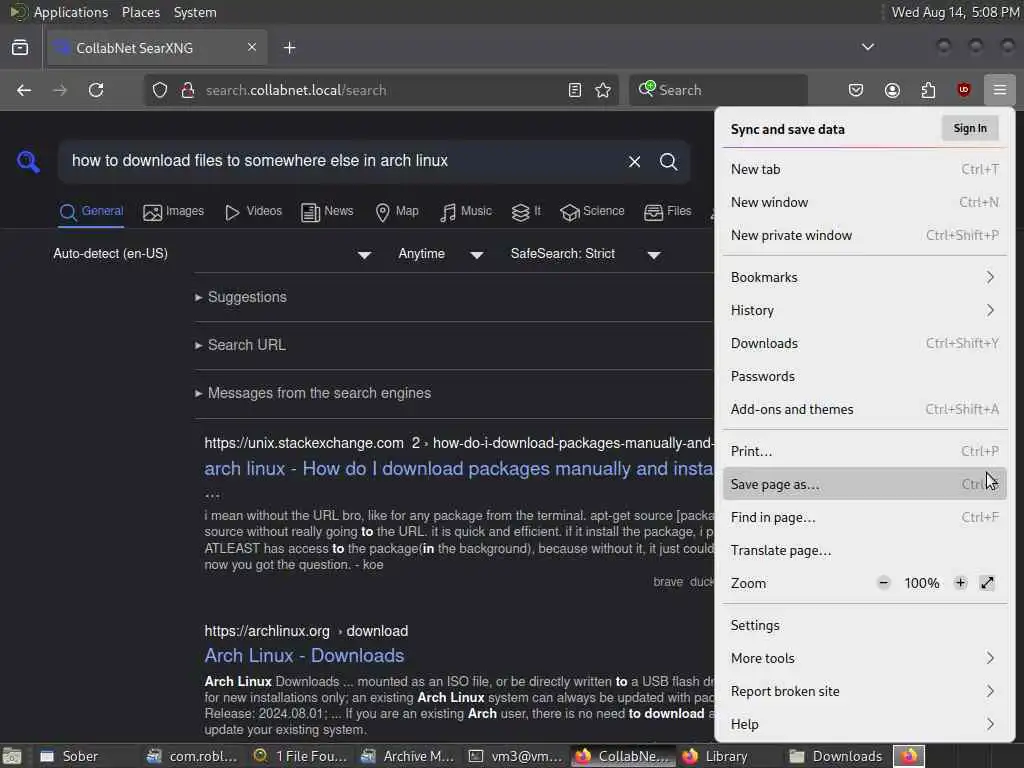Open a new tab with the plus icon
This screenshot has height=768, width=1024.
coord(289,48)
